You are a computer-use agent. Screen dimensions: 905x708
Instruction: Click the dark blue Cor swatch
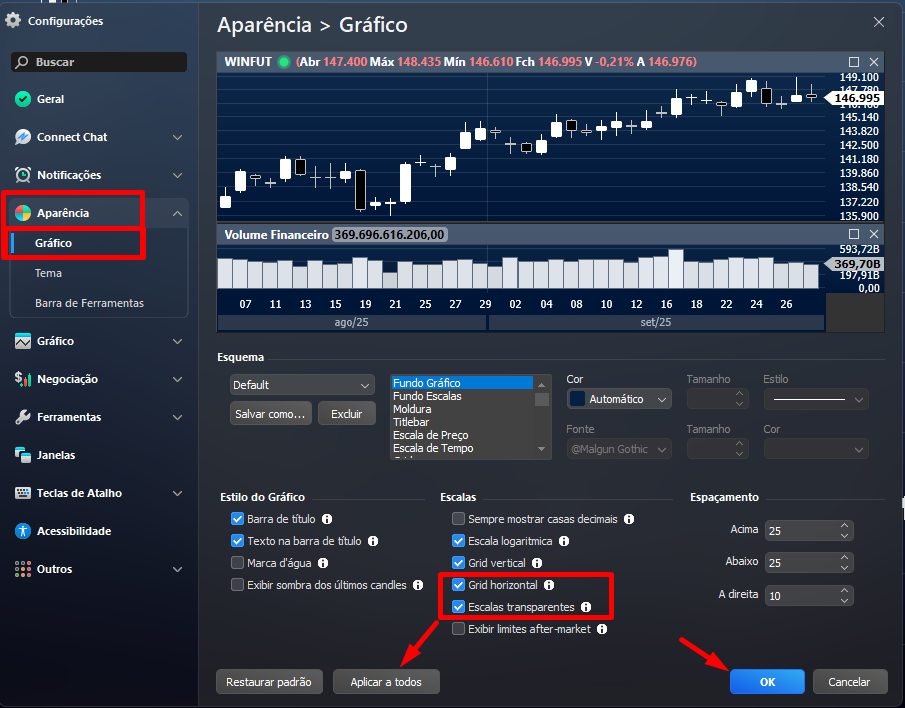577,399
